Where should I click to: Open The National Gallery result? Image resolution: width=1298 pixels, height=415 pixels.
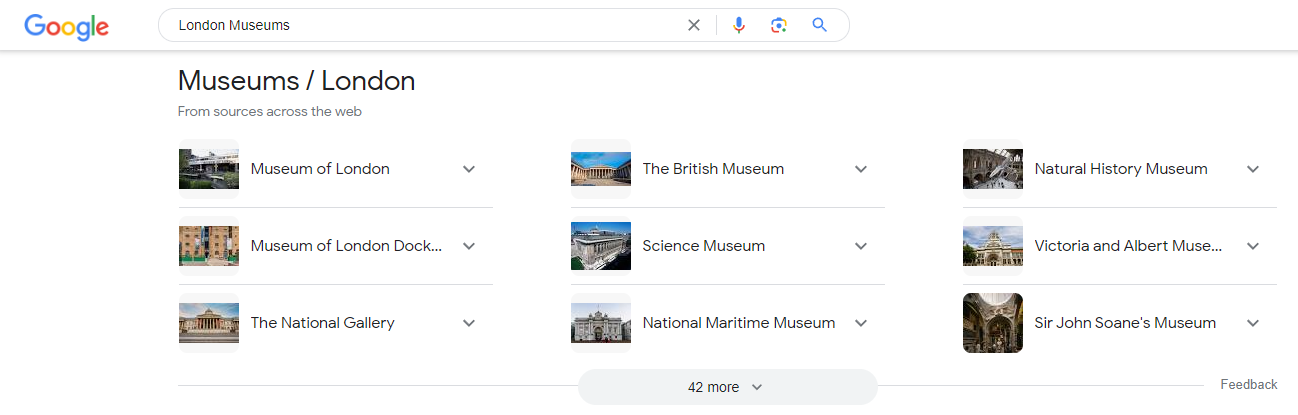pyautogui.click(x=322, y=323)
